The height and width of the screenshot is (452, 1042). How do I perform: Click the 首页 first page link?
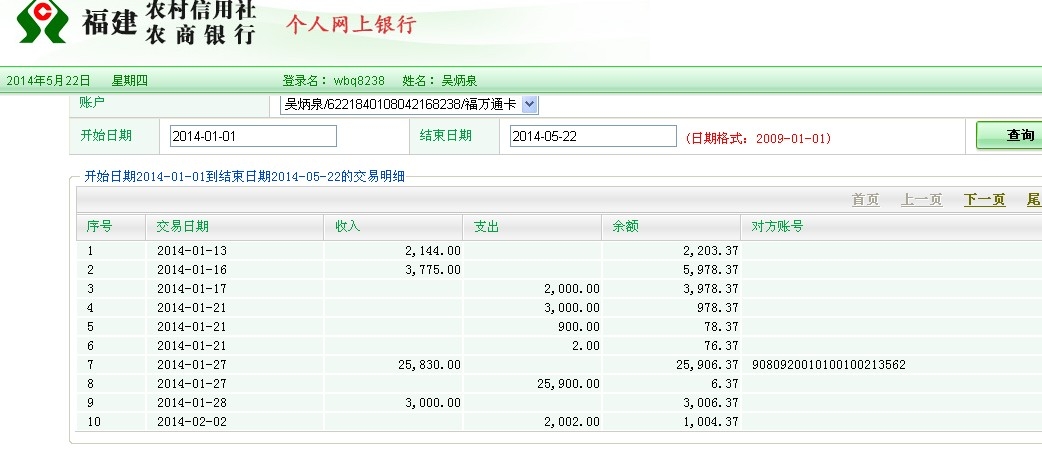(x=865, y=200)
